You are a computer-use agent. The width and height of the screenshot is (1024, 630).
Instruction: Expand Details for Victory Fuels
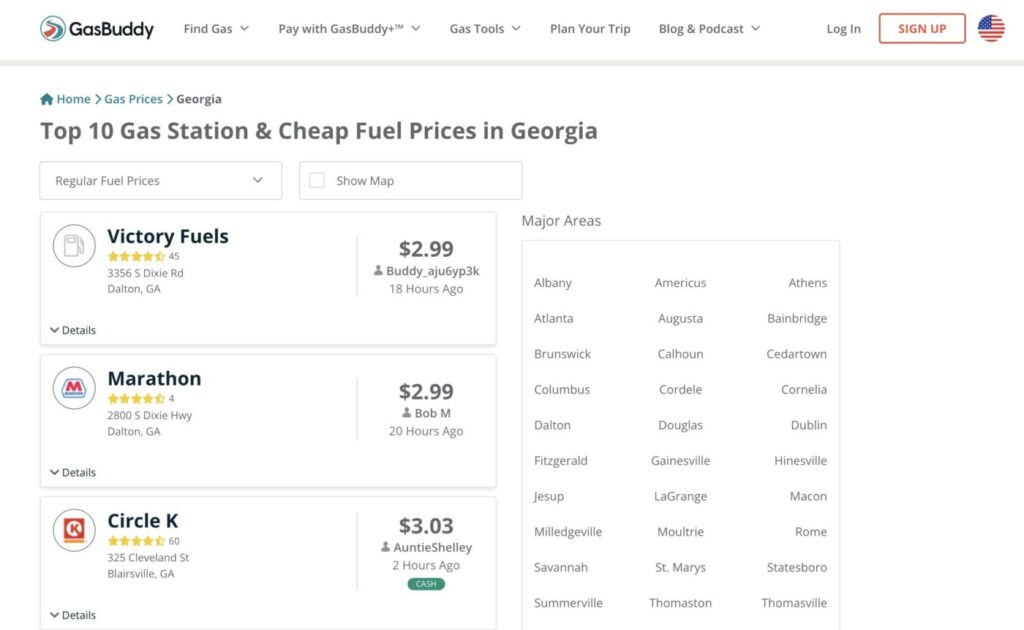[72, 330]
